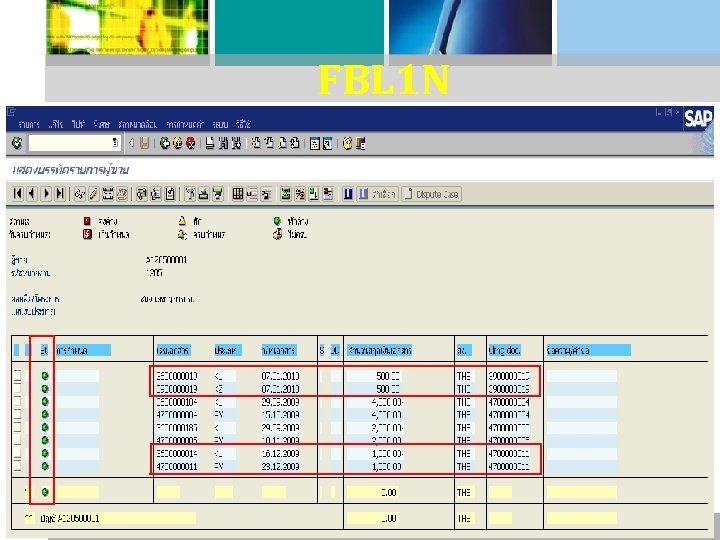Open the แก้ไข (Edit) menu

click(55, 124)
